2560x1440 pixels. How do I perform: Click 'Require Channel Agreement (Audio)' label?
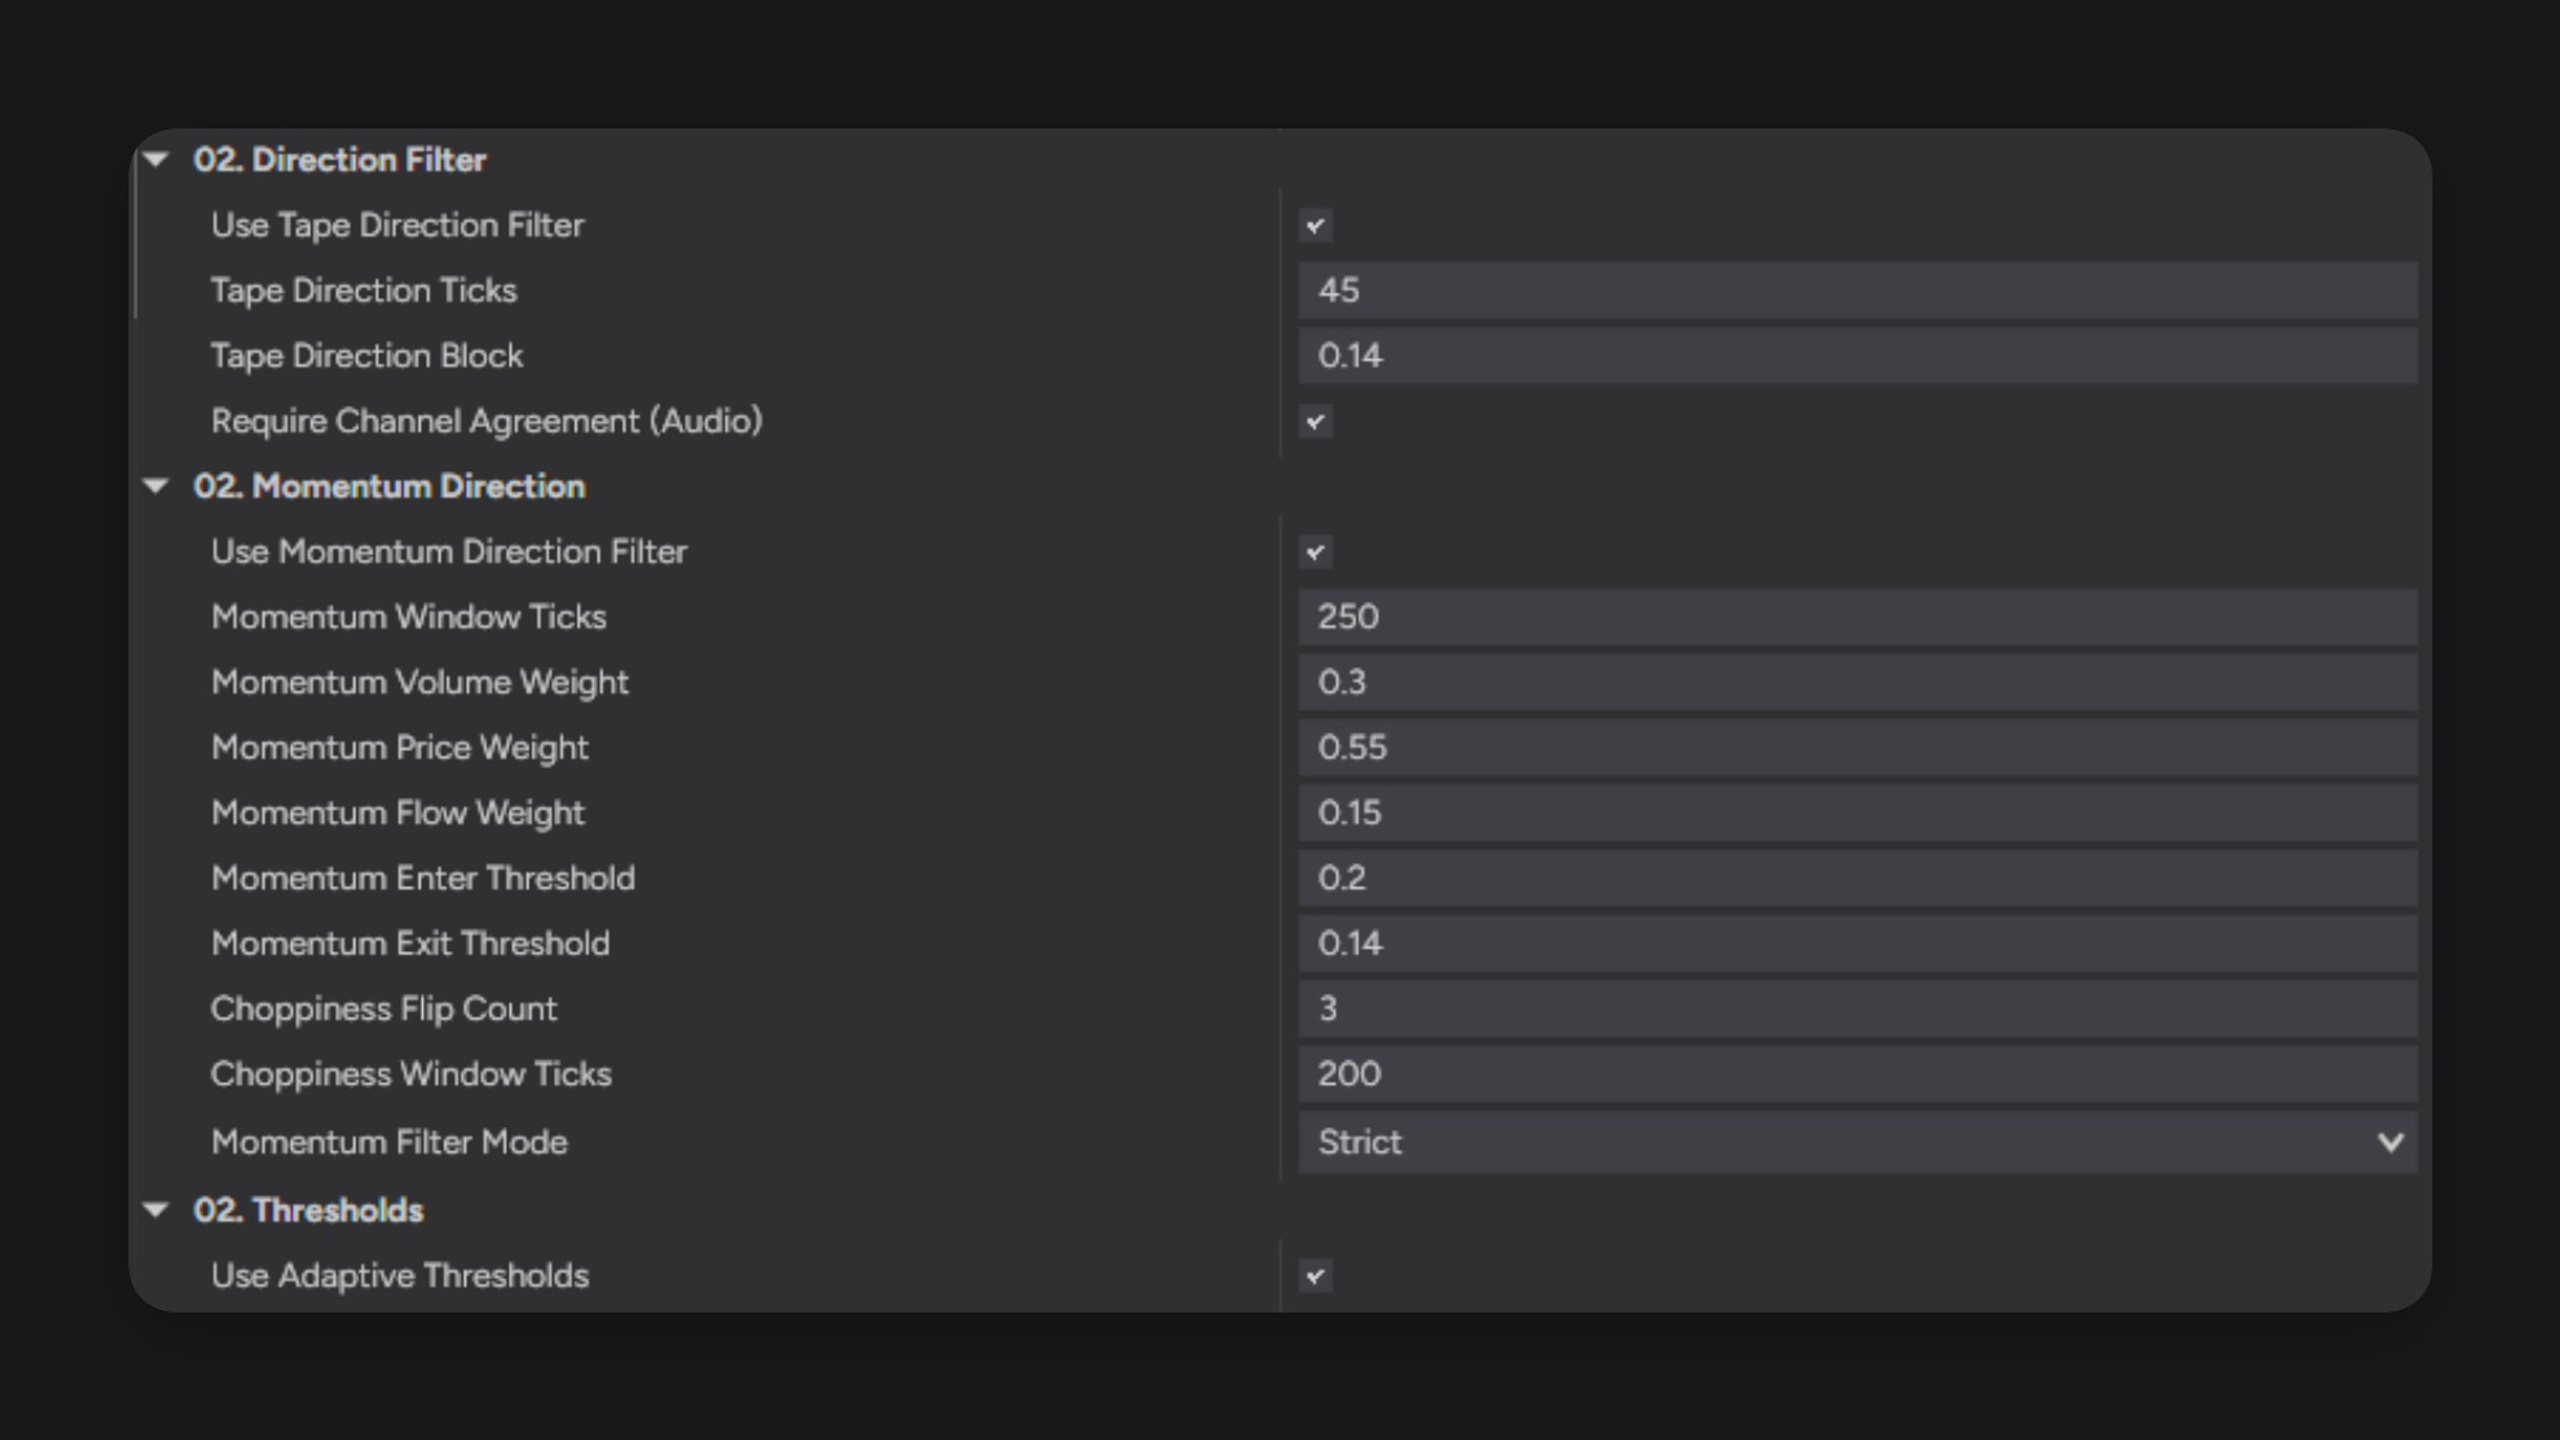pos(487,422)
